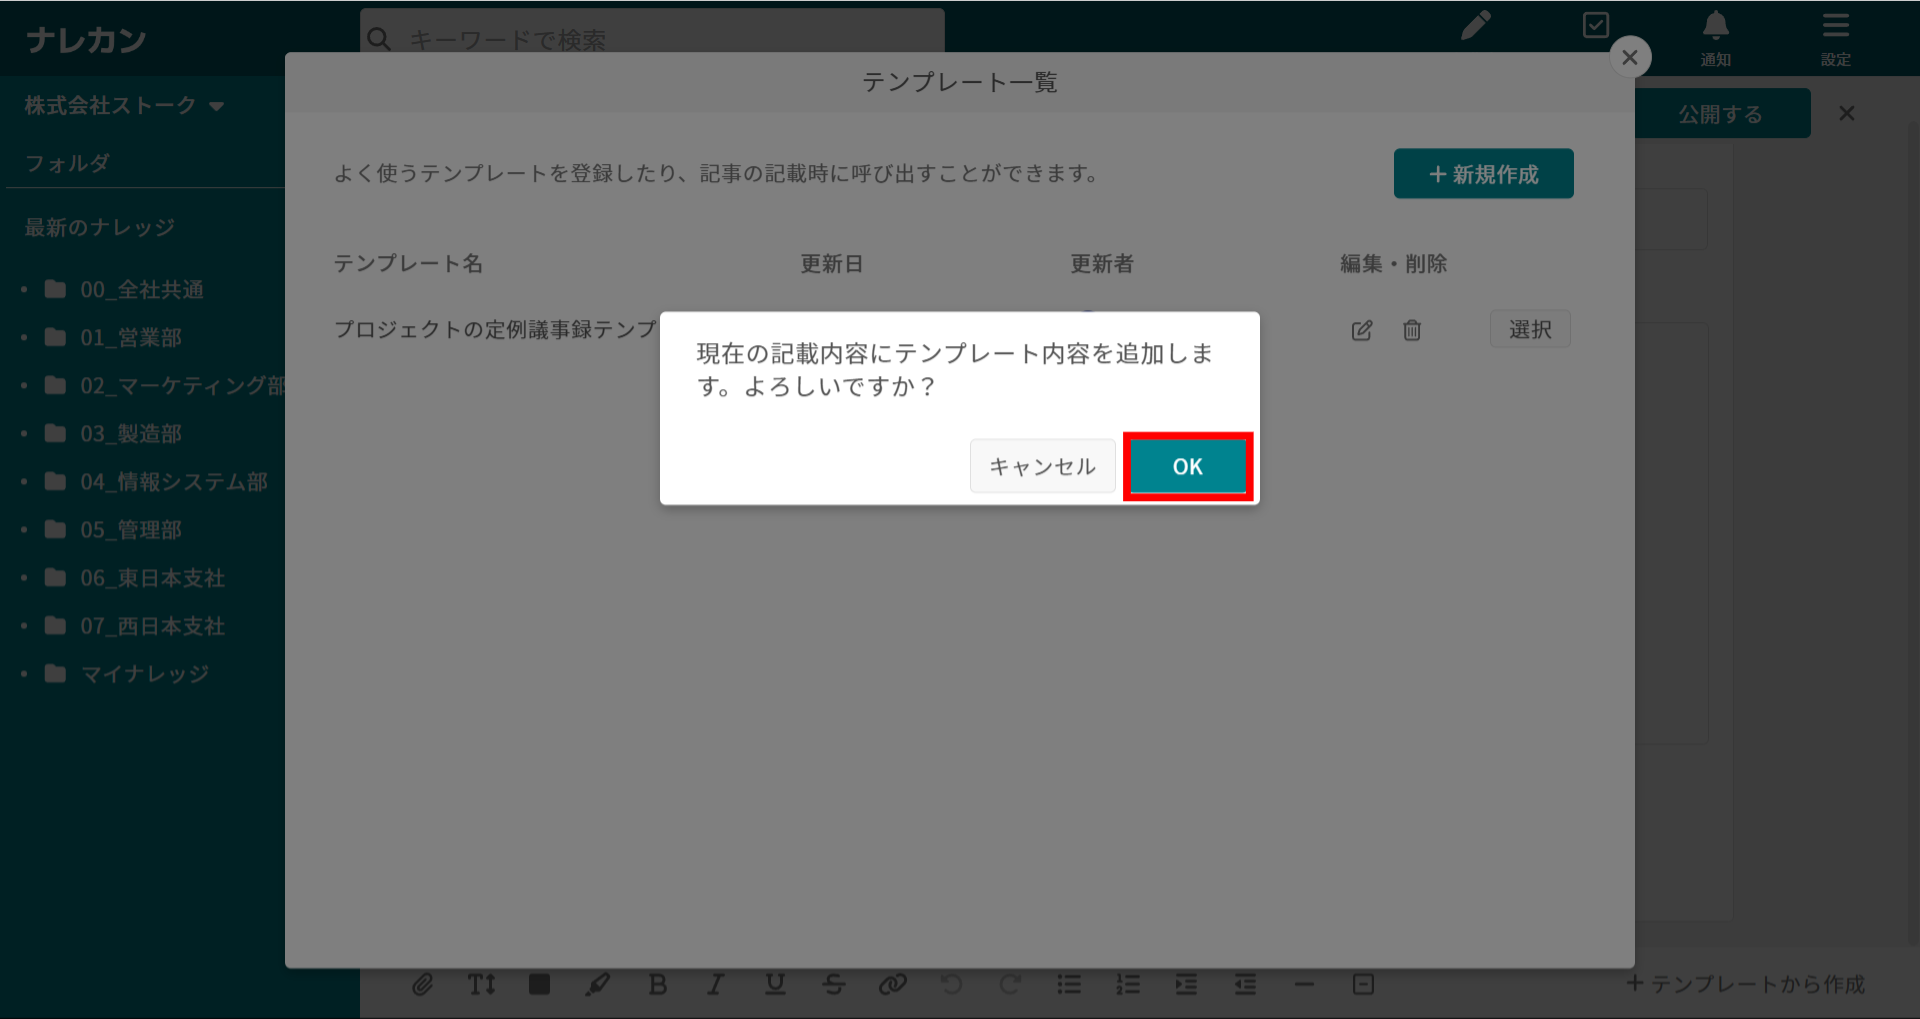Insert a link with the chain icon
This screenshot has width=1920, height=1019.
892,985
